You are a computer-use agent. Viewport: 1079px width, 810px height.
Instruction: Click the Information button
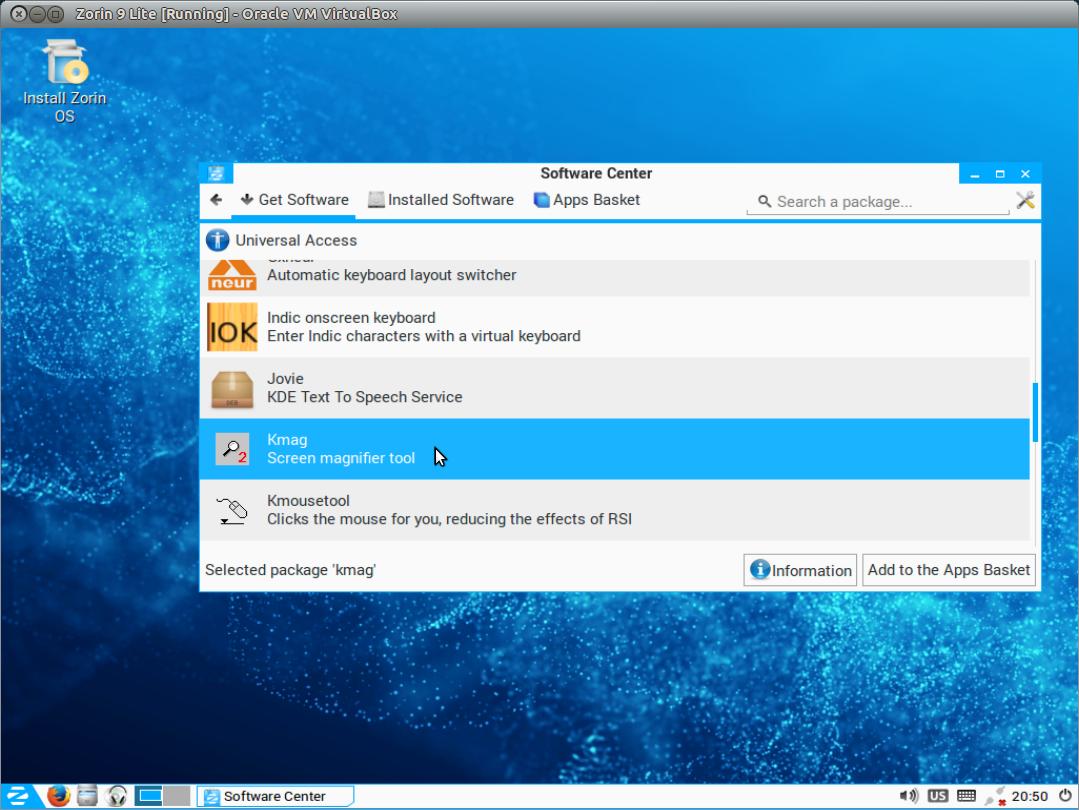click(x=800, y=570)
